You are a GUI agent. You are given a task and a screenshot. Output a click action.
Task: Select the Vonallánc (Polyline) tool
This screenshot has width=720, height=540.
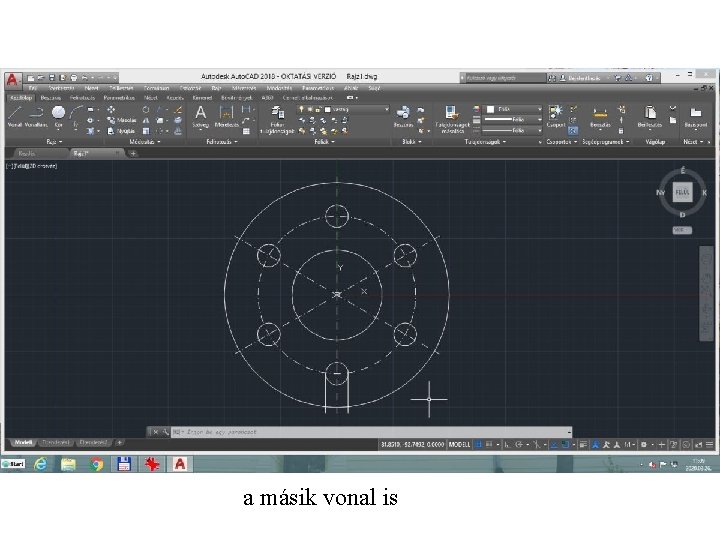click(36, 117)
